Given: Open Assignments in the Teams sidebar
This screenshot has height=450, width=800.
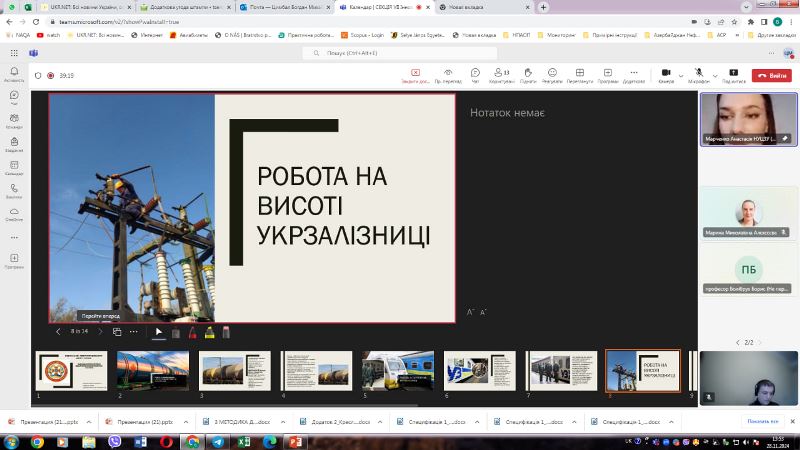Looking at the screenshot, I should tap(14, 144).
